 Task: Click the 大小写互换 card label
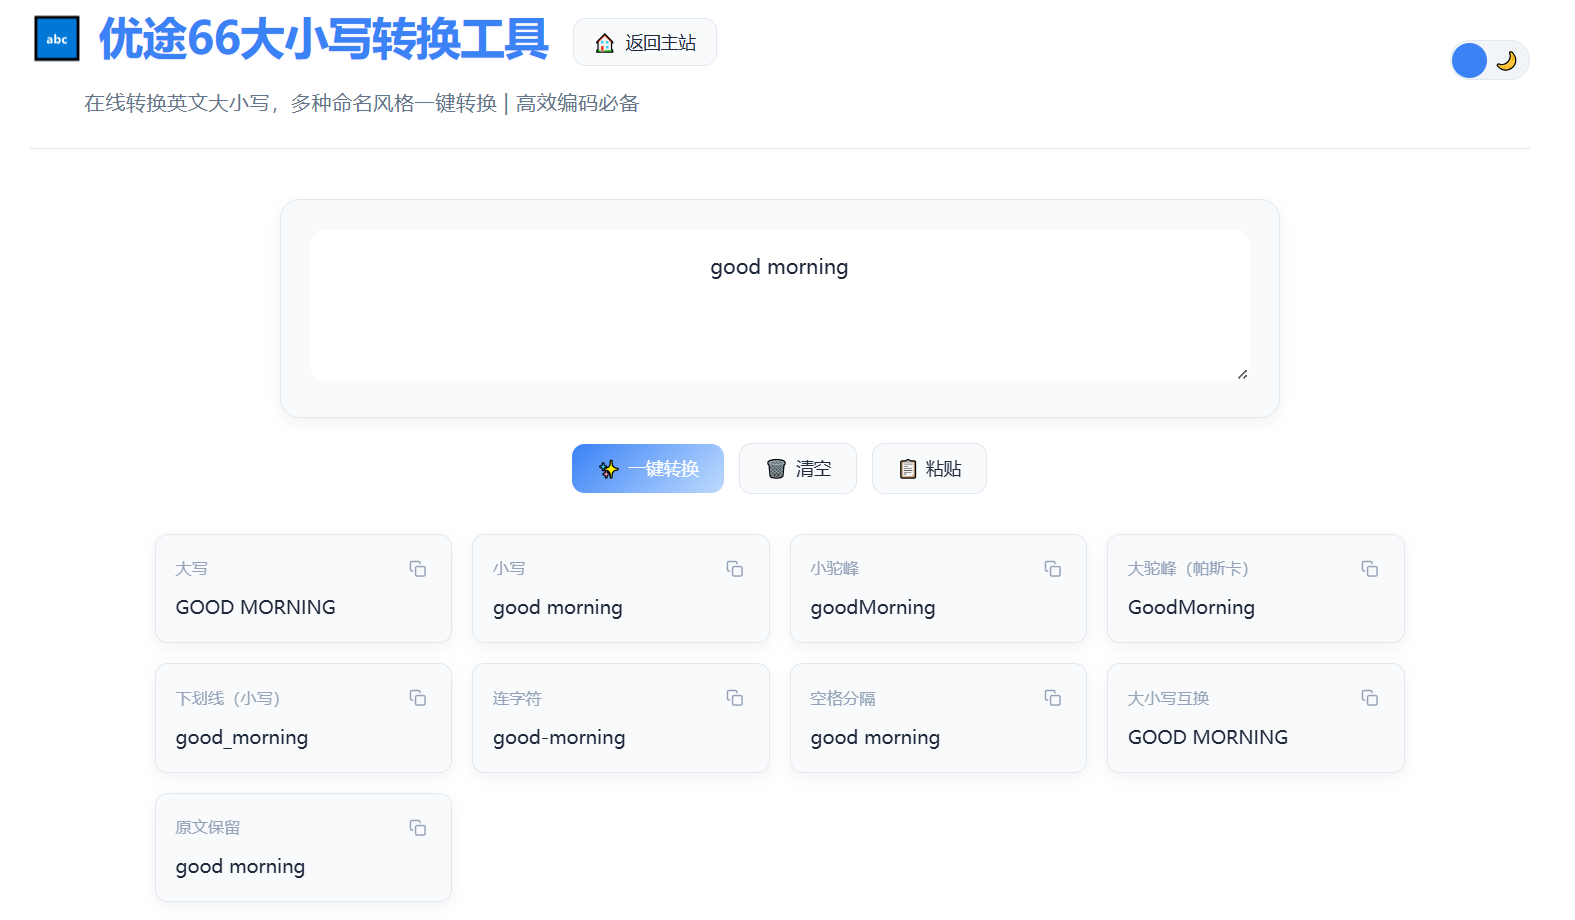[1169, 698]
